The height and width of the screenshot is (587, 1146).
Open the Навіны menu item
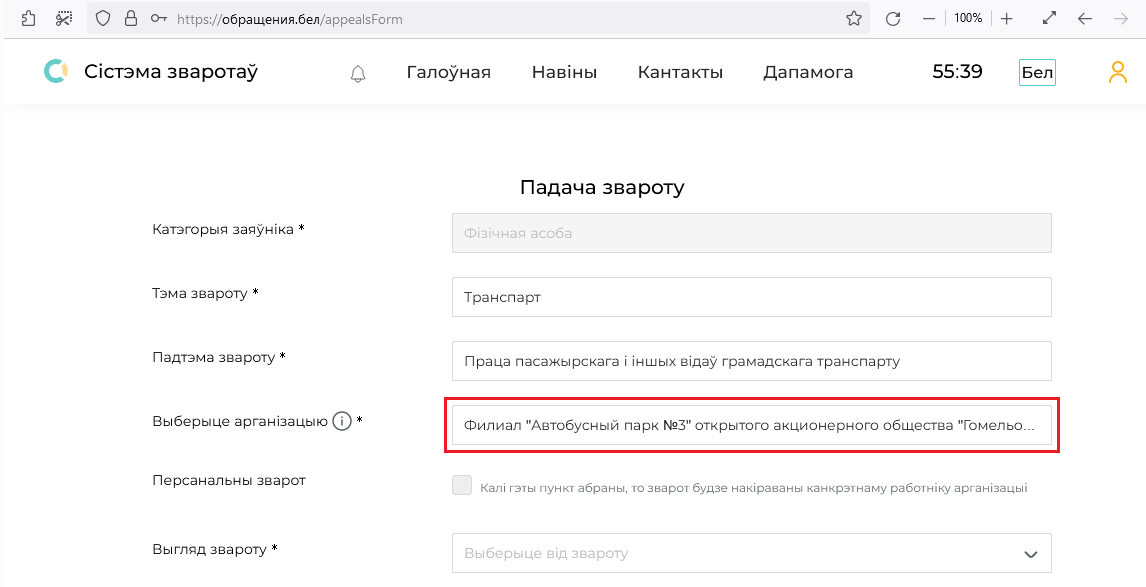(564, 72)
